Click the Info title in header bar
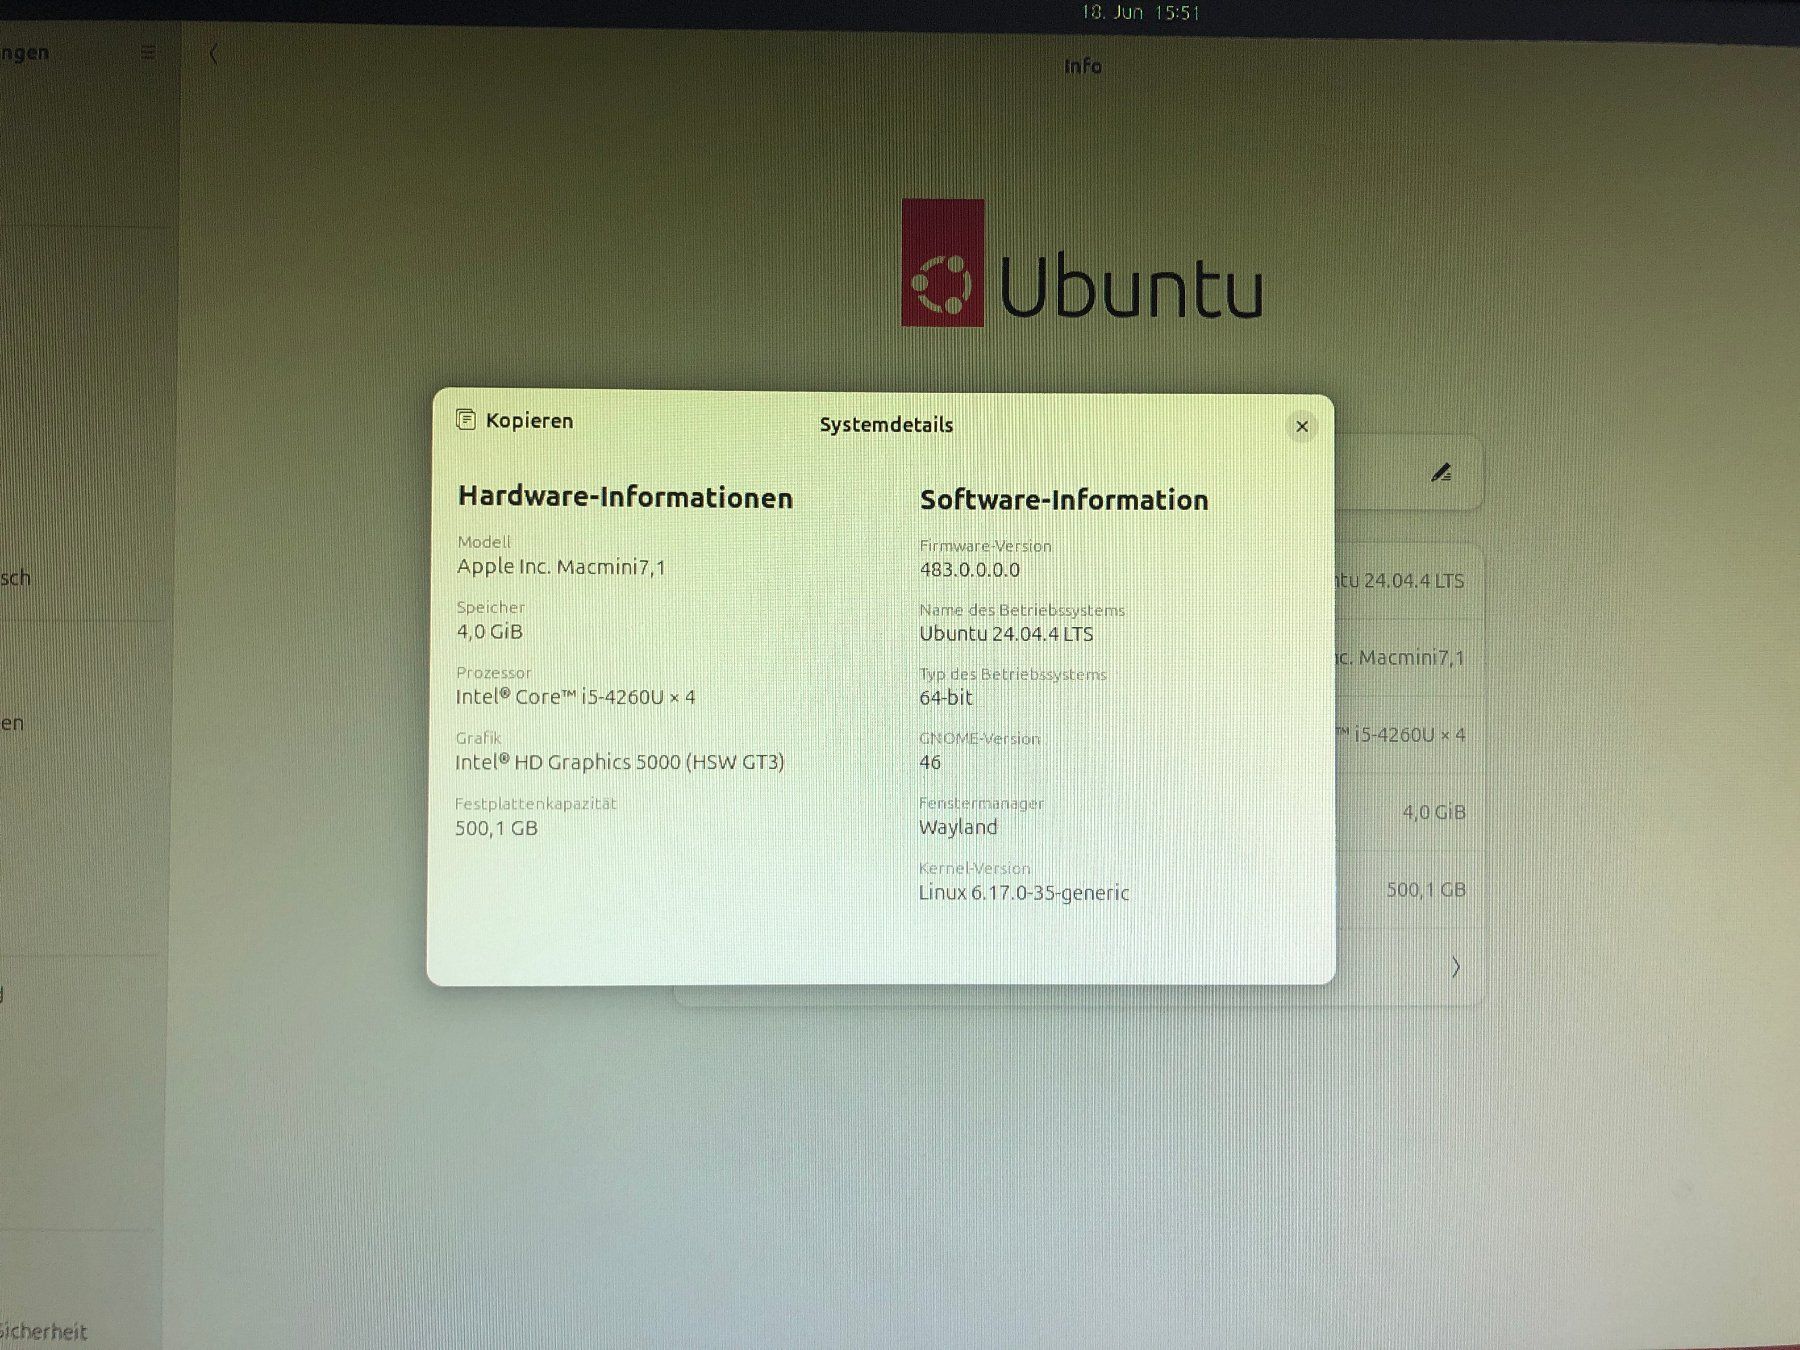The height and width of the screenshot is (1350, 1800). [1082, 66]
